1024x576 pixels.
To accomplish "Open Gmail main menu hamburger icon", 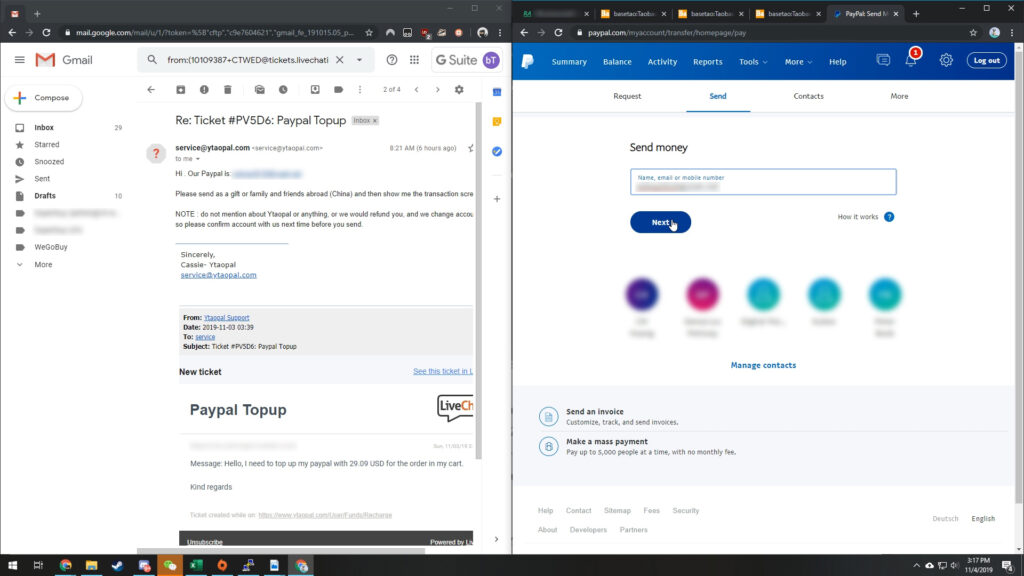I will [x=20, y=60].
